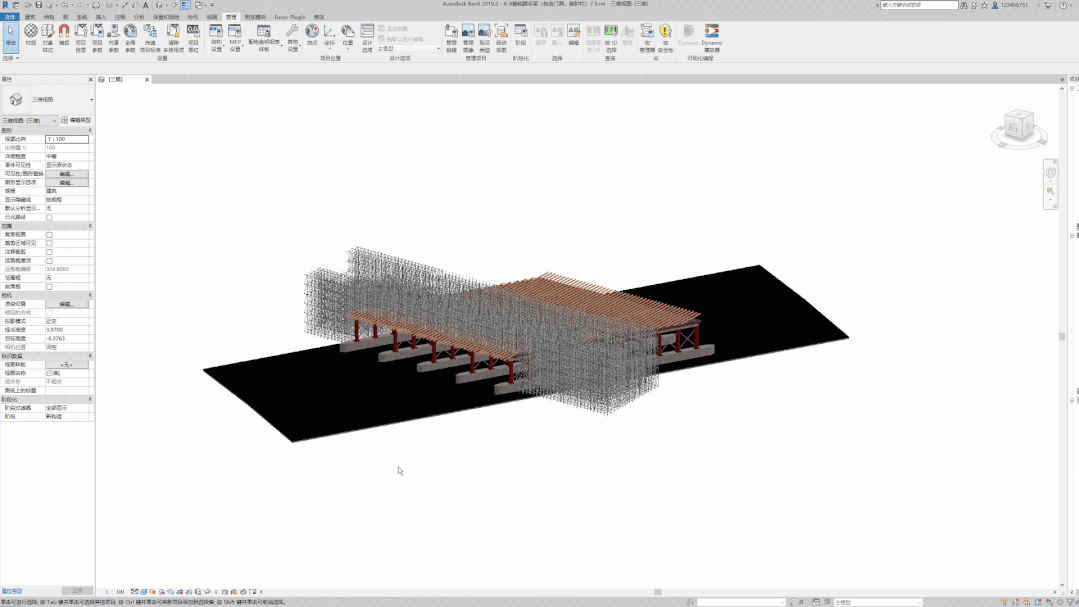Open the 3D view type selector dropdown
This screenshot has height=607, width=1079.
[x=91, y=100]
